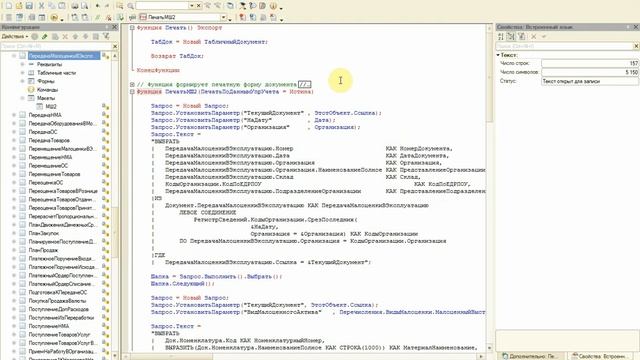
Task: Click Число строк value field
Action: tap(590, 63)
